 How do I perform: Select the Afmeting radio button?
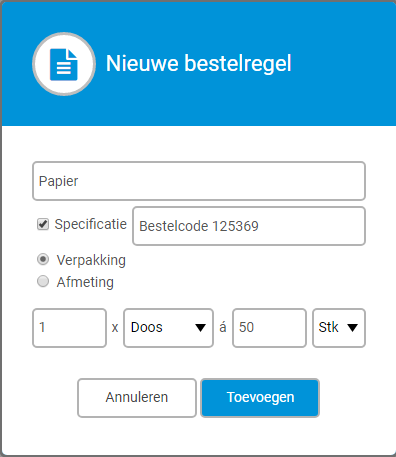pos(43,281)
